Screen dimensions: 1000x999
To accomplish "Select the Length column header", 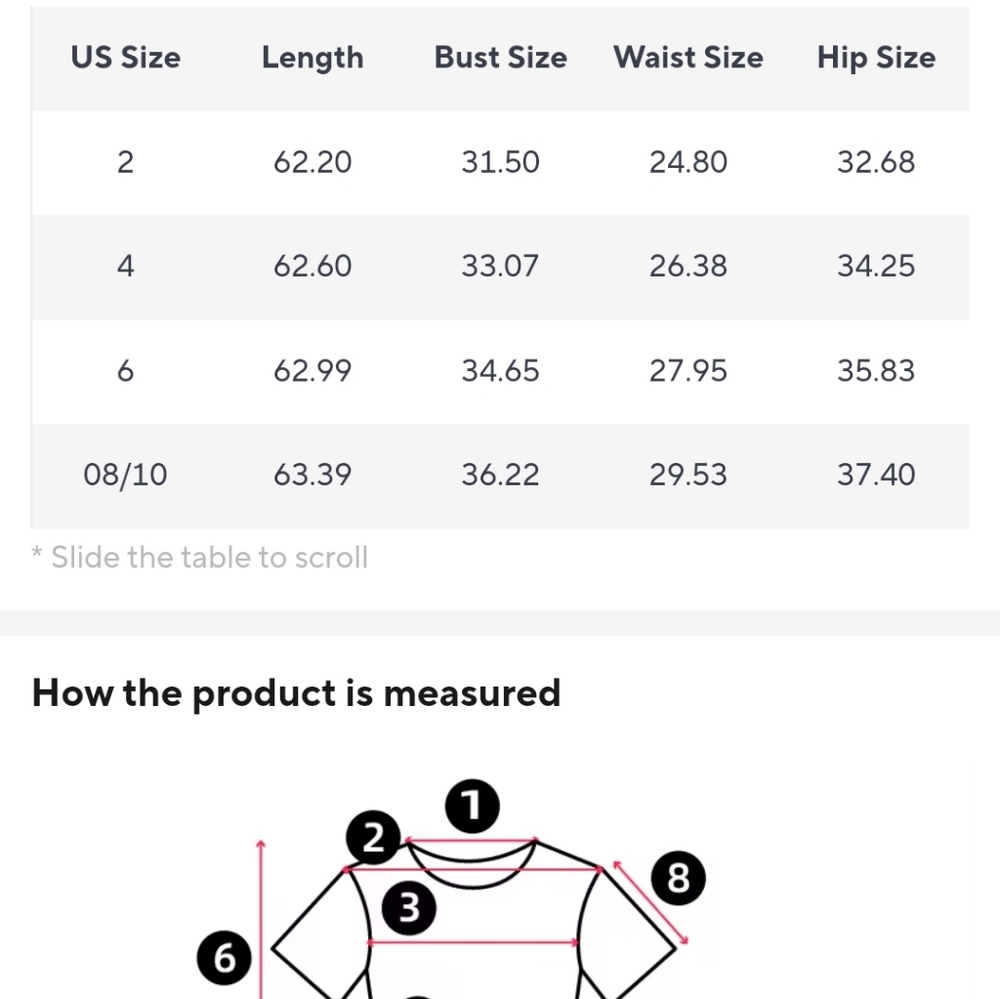I will click(312, 58).
